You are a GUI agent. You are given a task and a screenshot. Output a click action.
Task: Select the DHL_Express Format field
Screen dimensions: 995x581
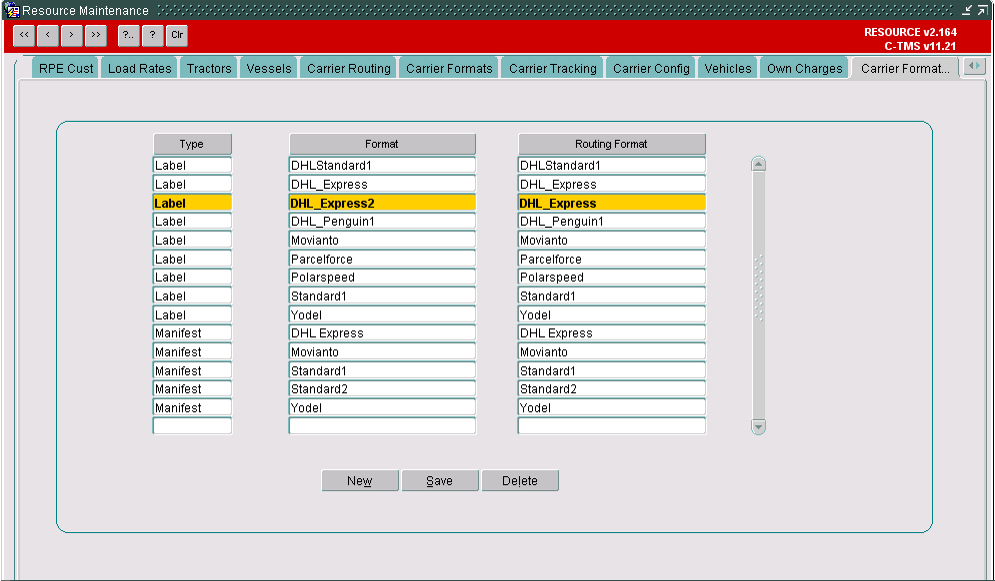tap(382, 185)
